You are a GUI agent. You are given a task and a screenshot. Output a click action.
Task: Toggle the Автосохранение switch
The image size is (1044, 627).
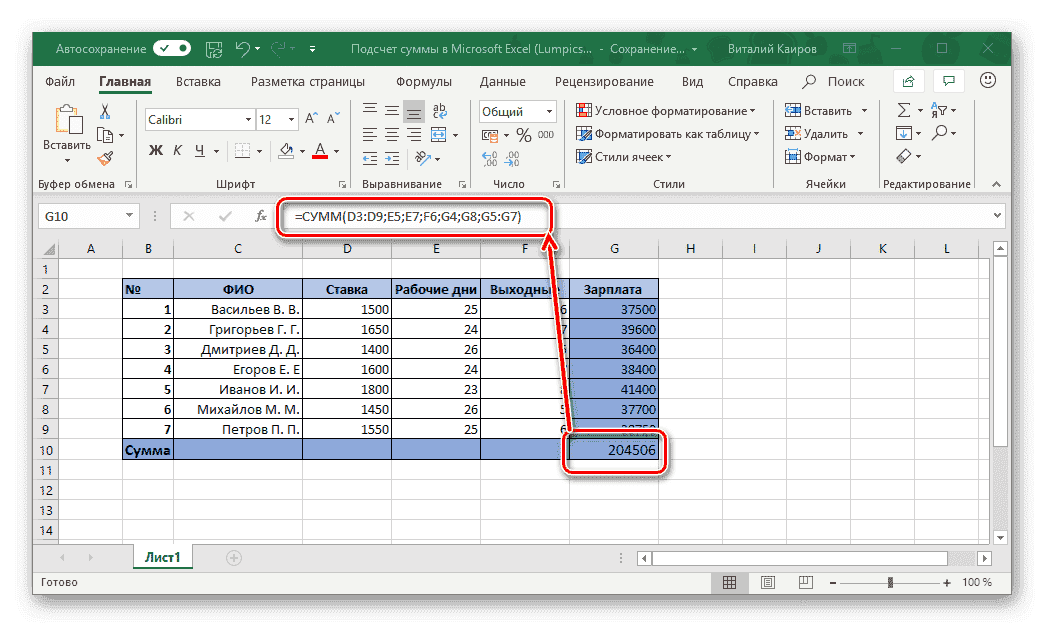[x=172, y=47]
